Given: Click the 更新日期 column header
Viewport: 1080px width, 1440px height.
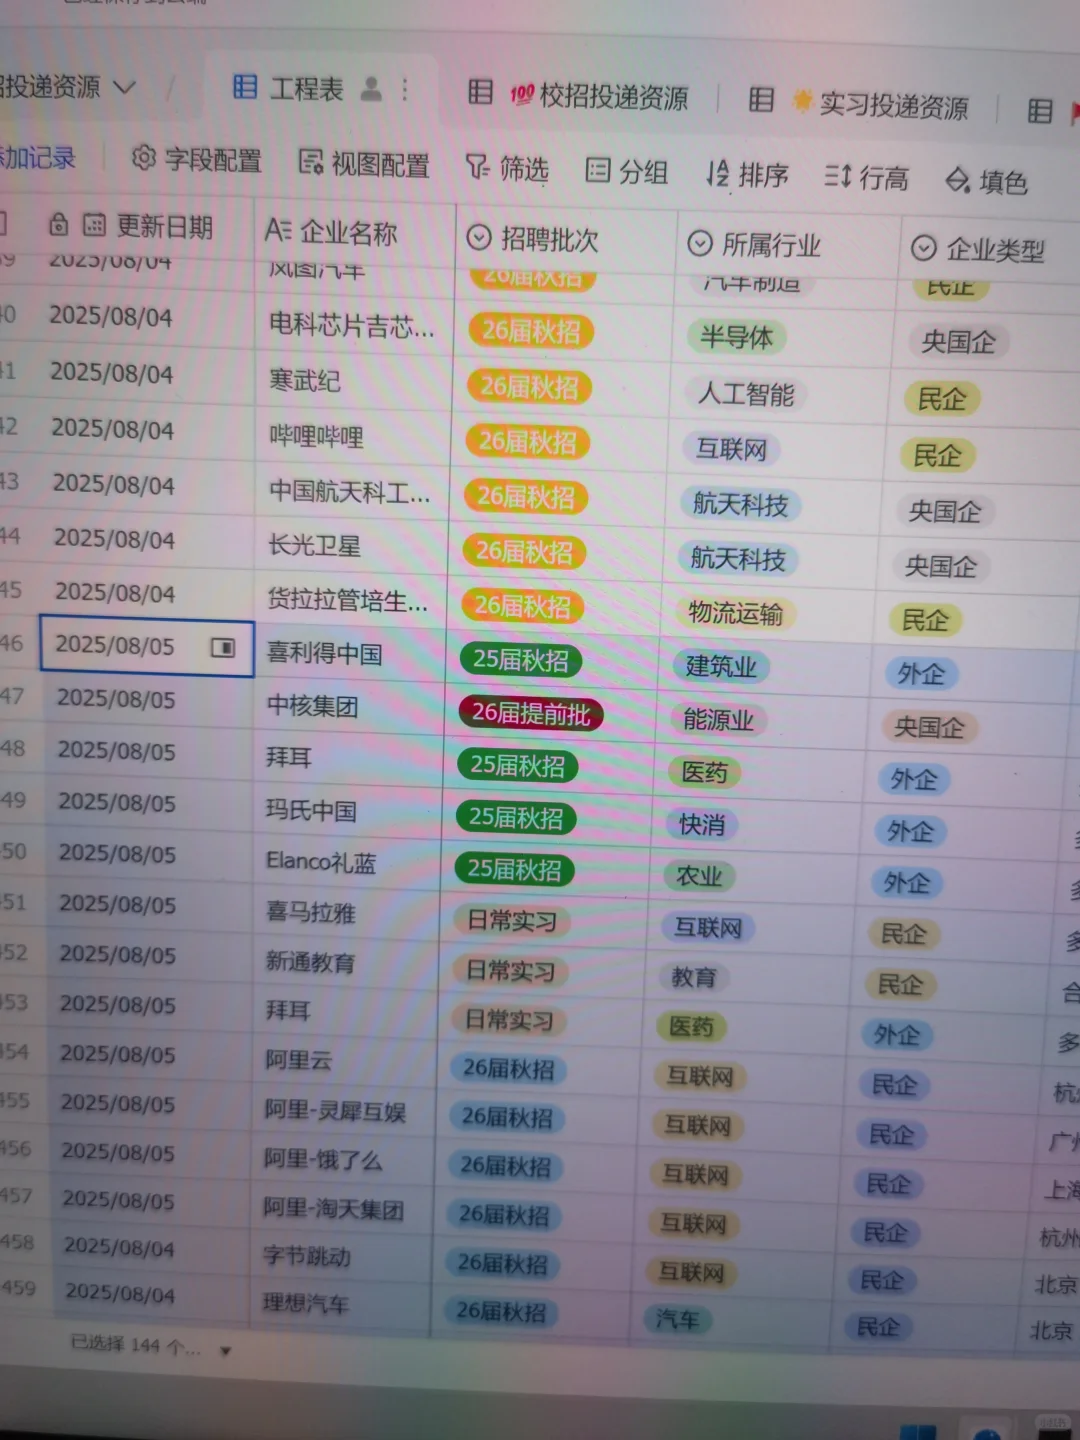Looking at the screenshot, I should (164, 227).
